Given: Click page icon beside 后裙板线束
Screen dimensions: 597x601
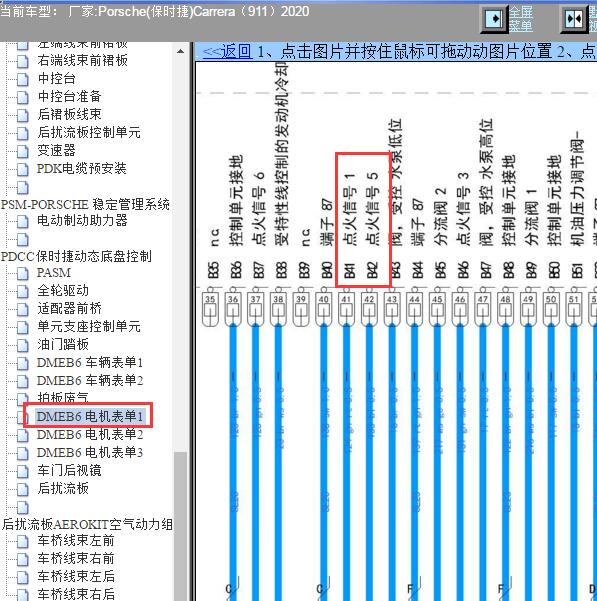Looking at the screenshot, I should tap(23, 115).
